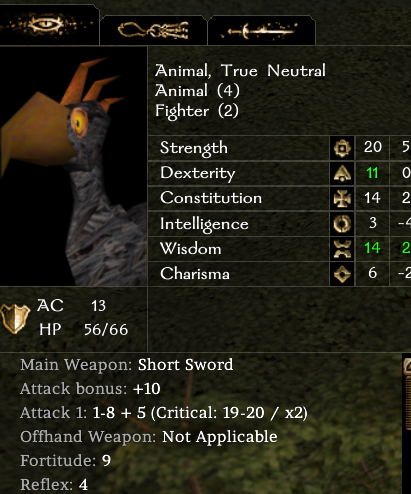Click the Main Weapon Short Sword line
This screenshot has width=411, height=494.
click(127, 365)
